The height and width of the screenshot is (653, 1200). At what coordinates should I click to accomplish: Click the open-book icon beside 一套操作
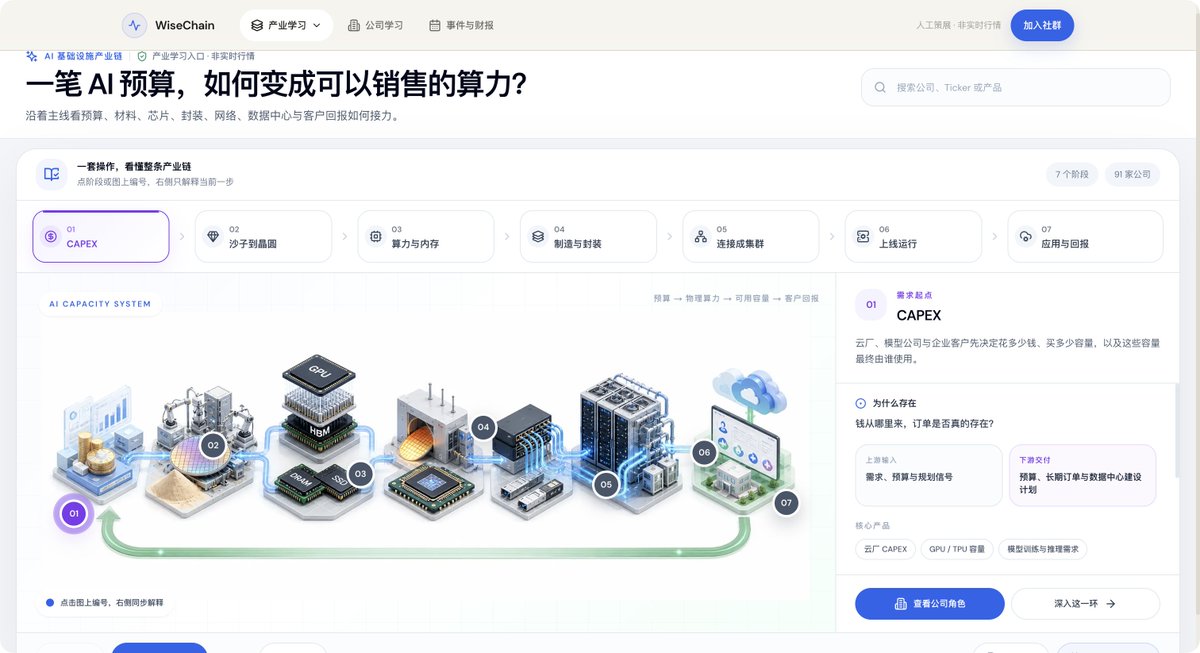click(51, 174)
